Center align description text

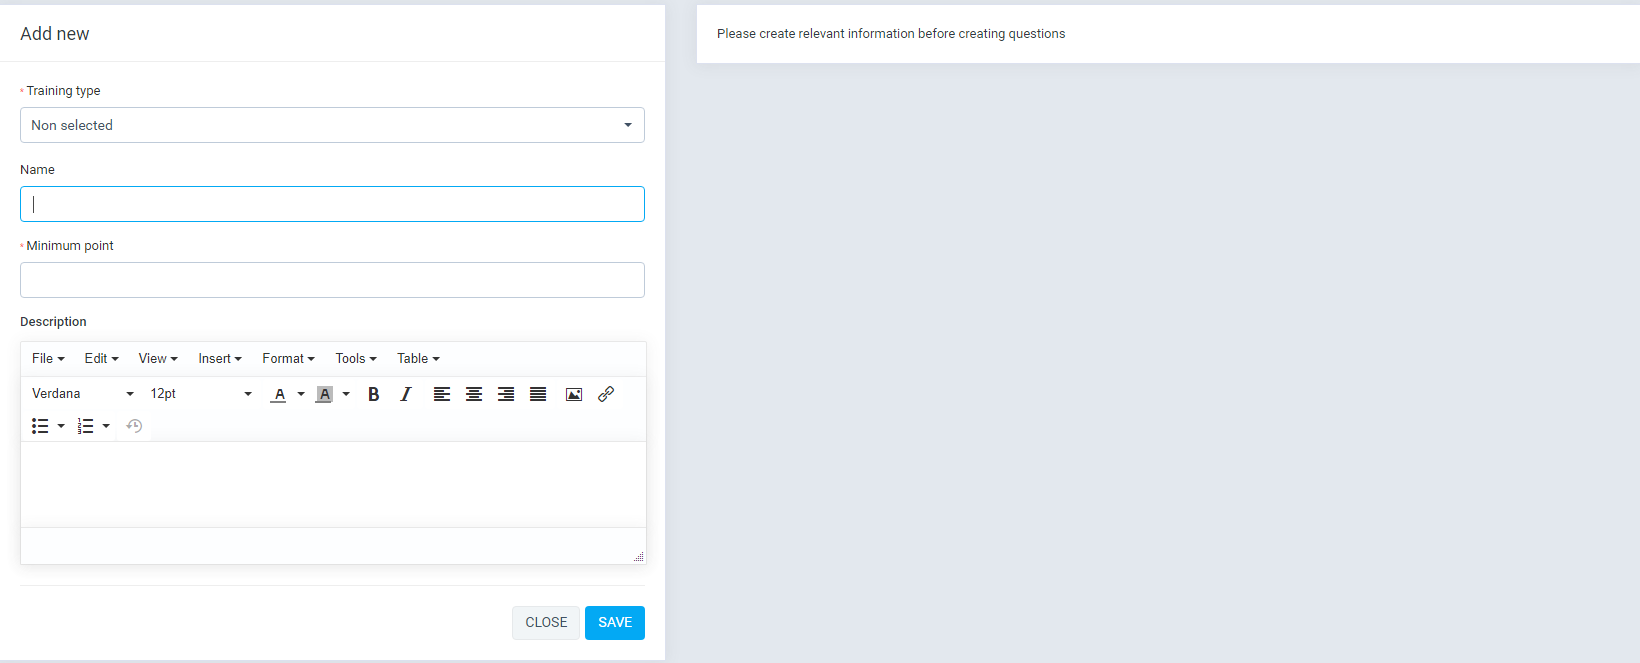[474, 394]
